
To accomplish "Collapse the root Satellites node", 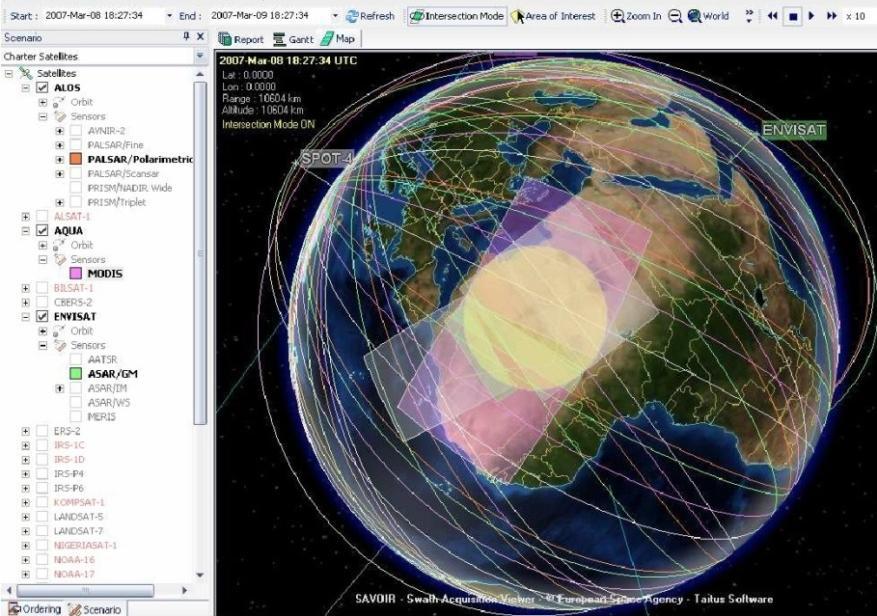I will [9, 73].
